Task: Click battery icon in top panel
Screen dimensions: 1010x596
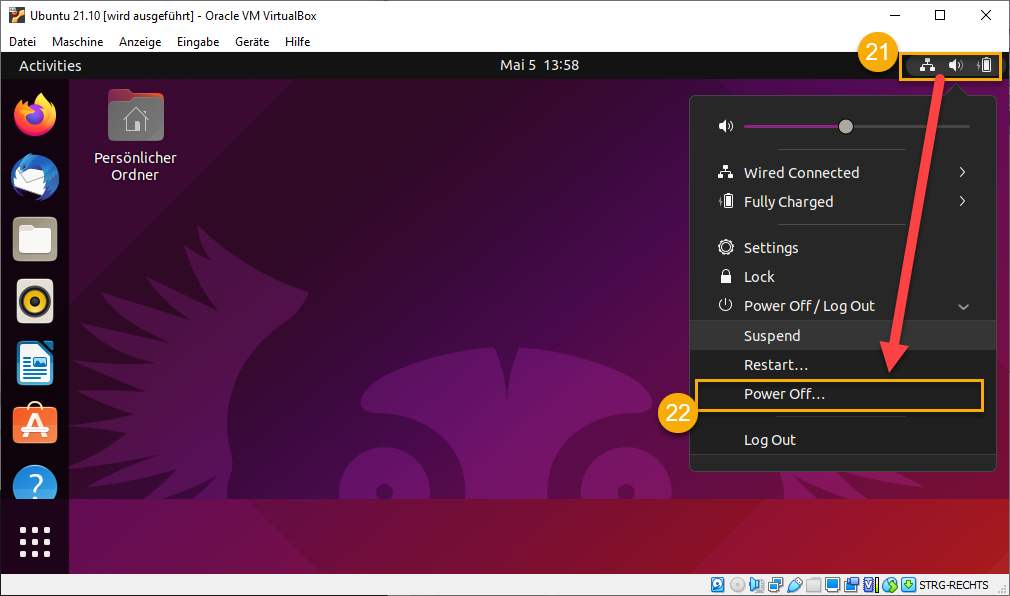Action: click(x=985, y=65)
